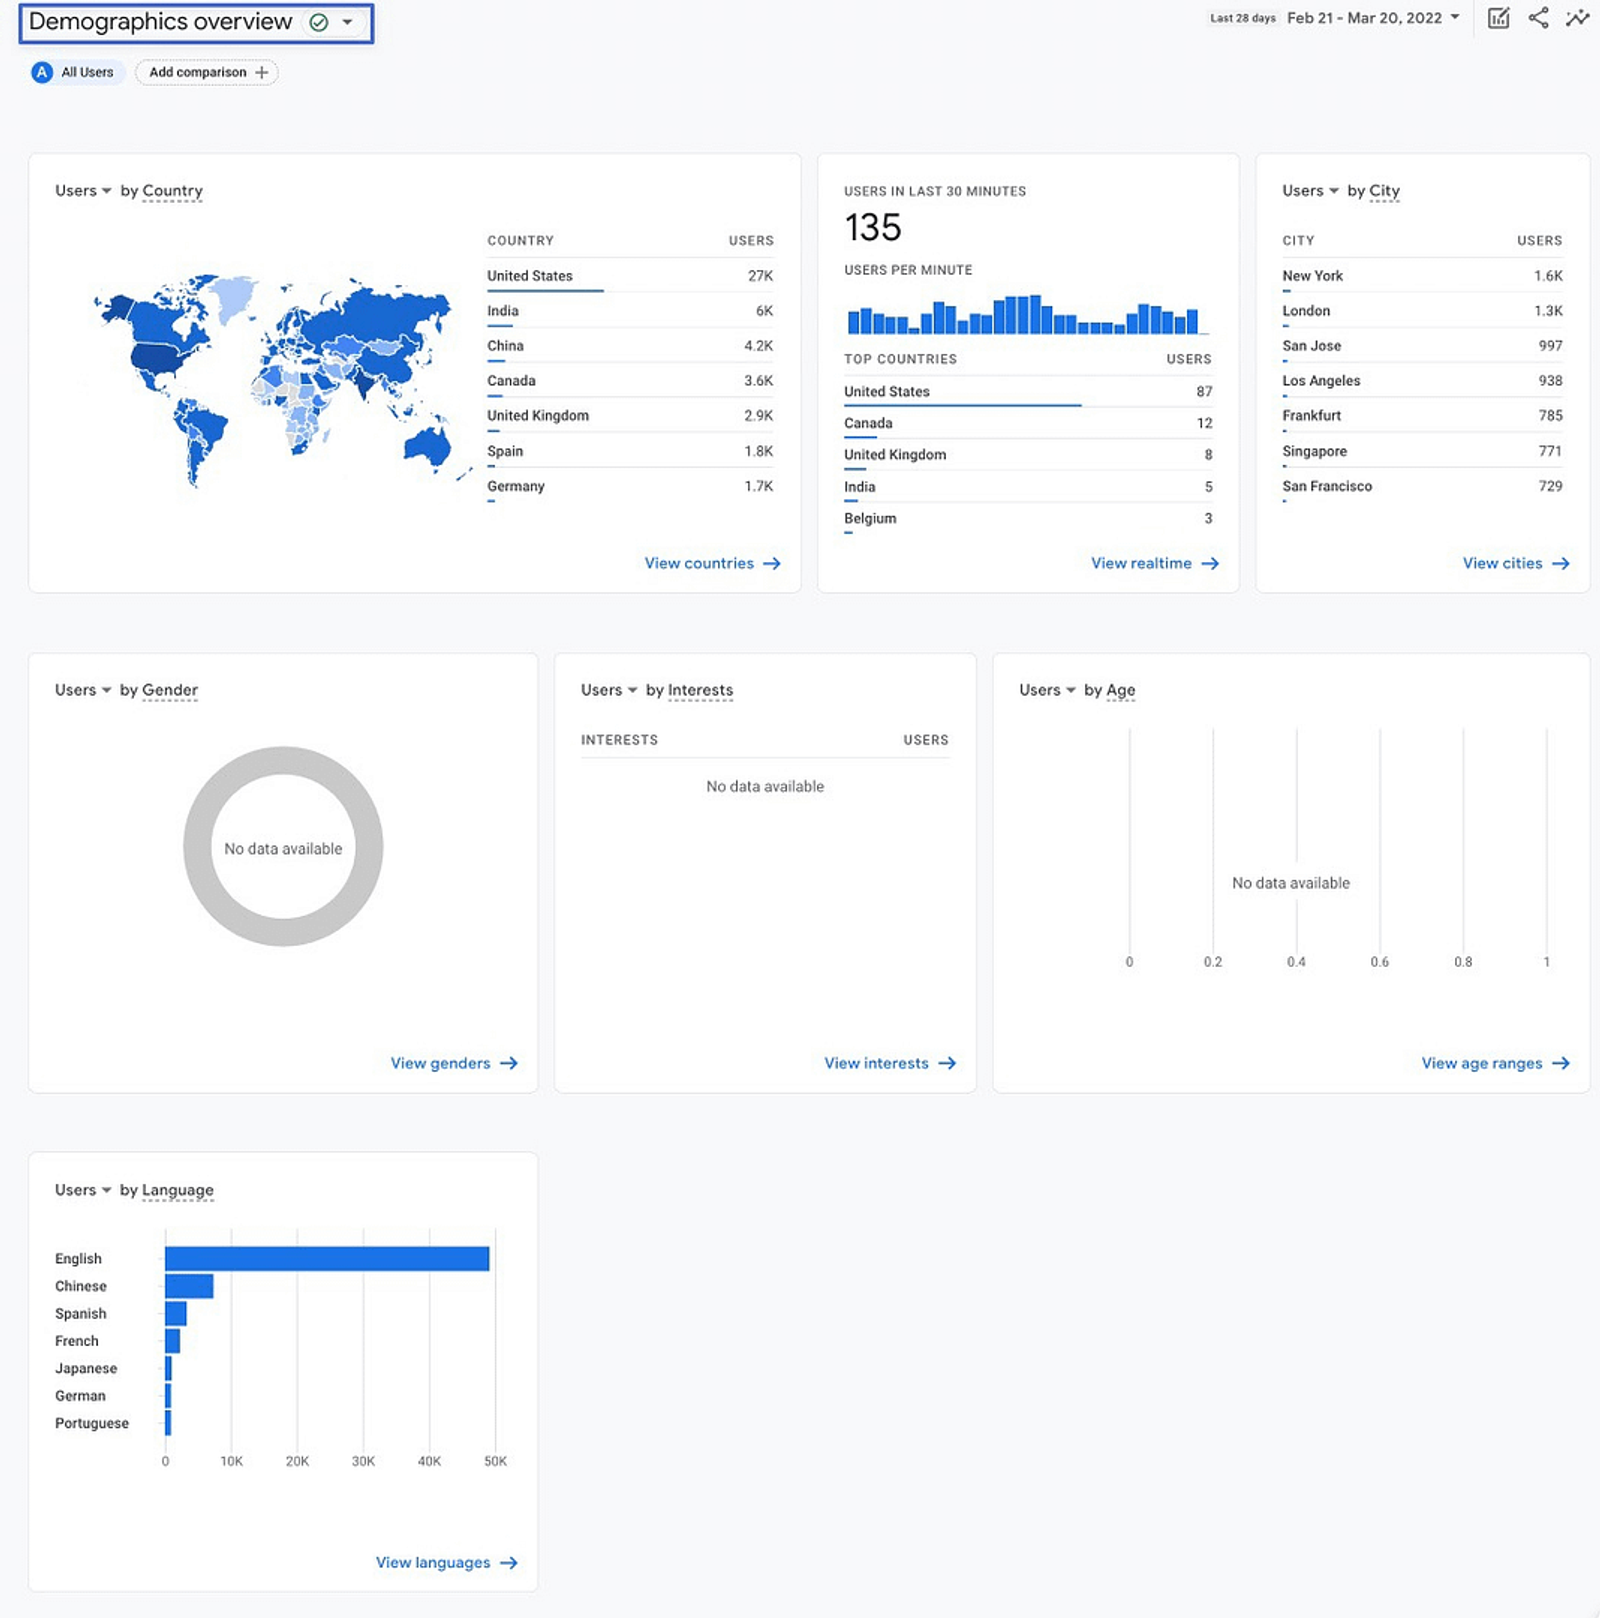
Task: Change the City dimension selector
Action: click(1384, 190)
